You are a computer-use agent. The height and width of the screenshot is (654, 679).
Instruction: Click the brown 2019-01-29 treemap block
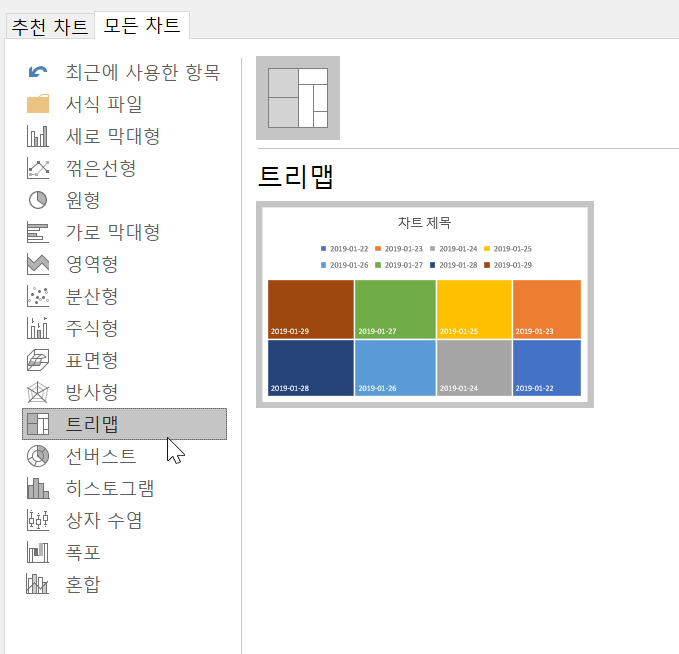(311, 309)
